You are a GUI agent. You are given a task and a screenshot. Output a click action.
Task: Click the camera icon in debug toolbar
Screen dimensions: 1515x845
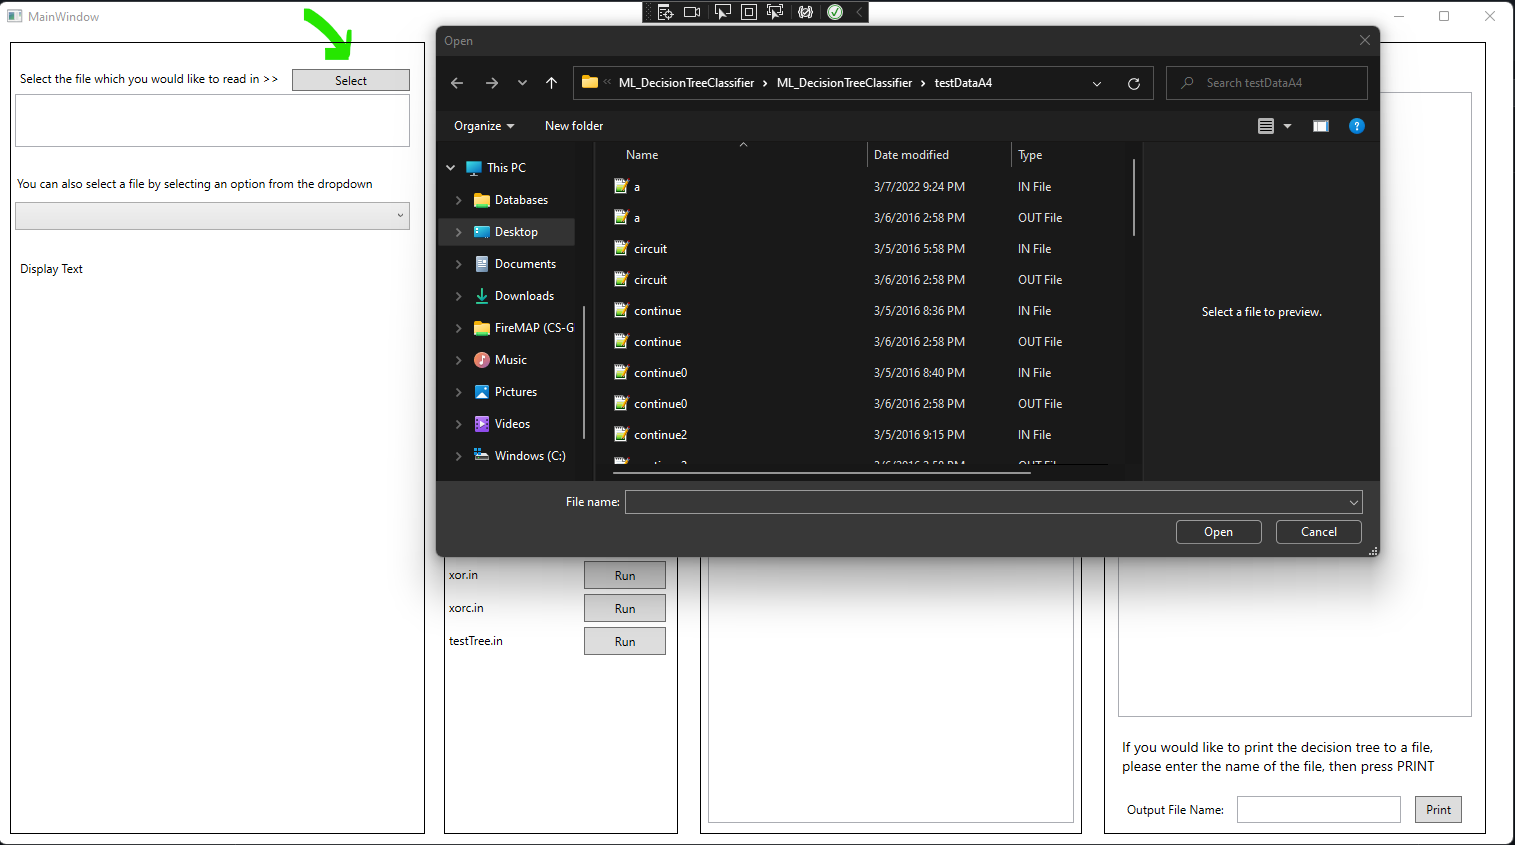(x=692, y=12)
